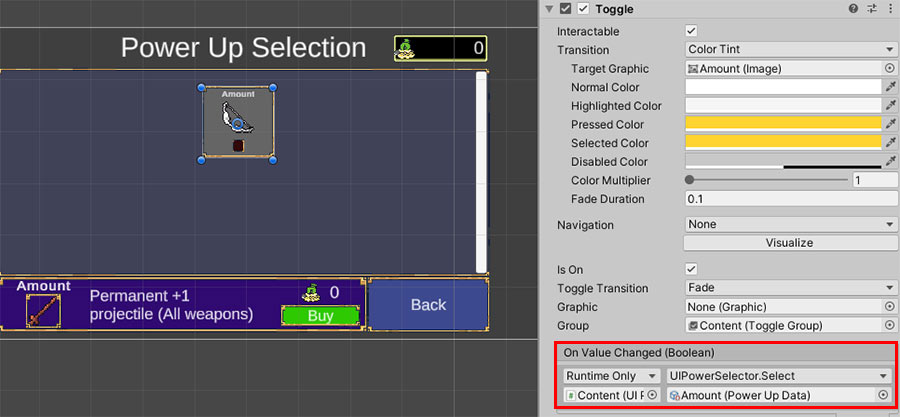
Task: Open object picker for Graphic field
Action: 890,307
